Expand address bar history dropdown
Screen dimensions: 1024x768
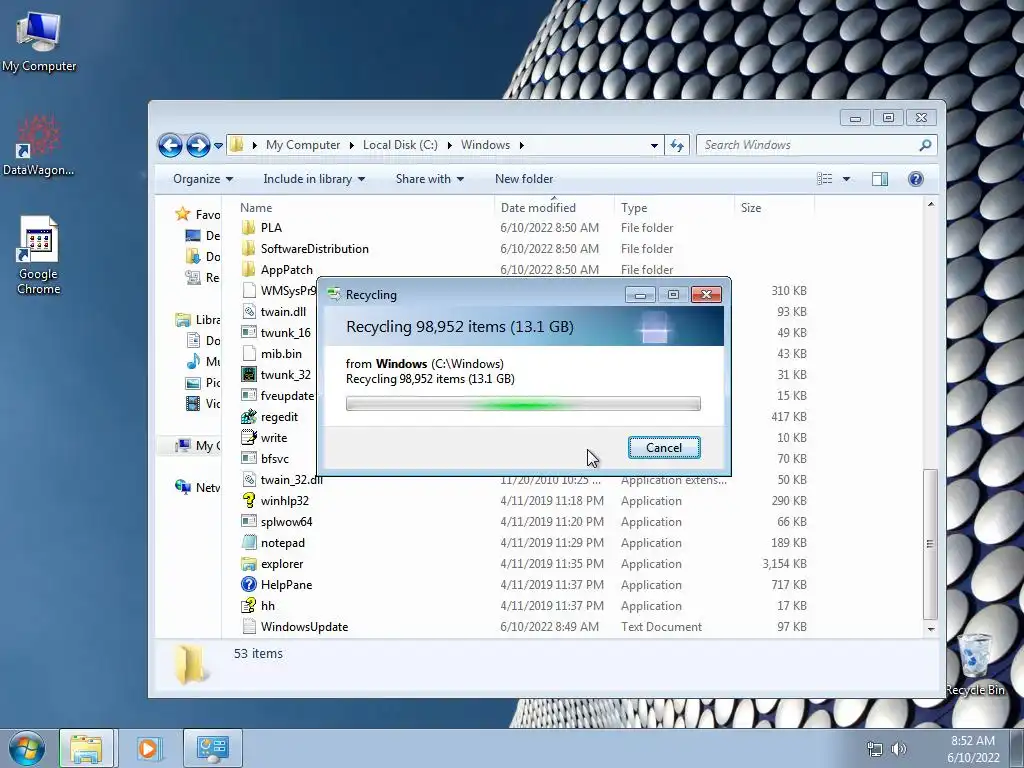pos(654,146)
